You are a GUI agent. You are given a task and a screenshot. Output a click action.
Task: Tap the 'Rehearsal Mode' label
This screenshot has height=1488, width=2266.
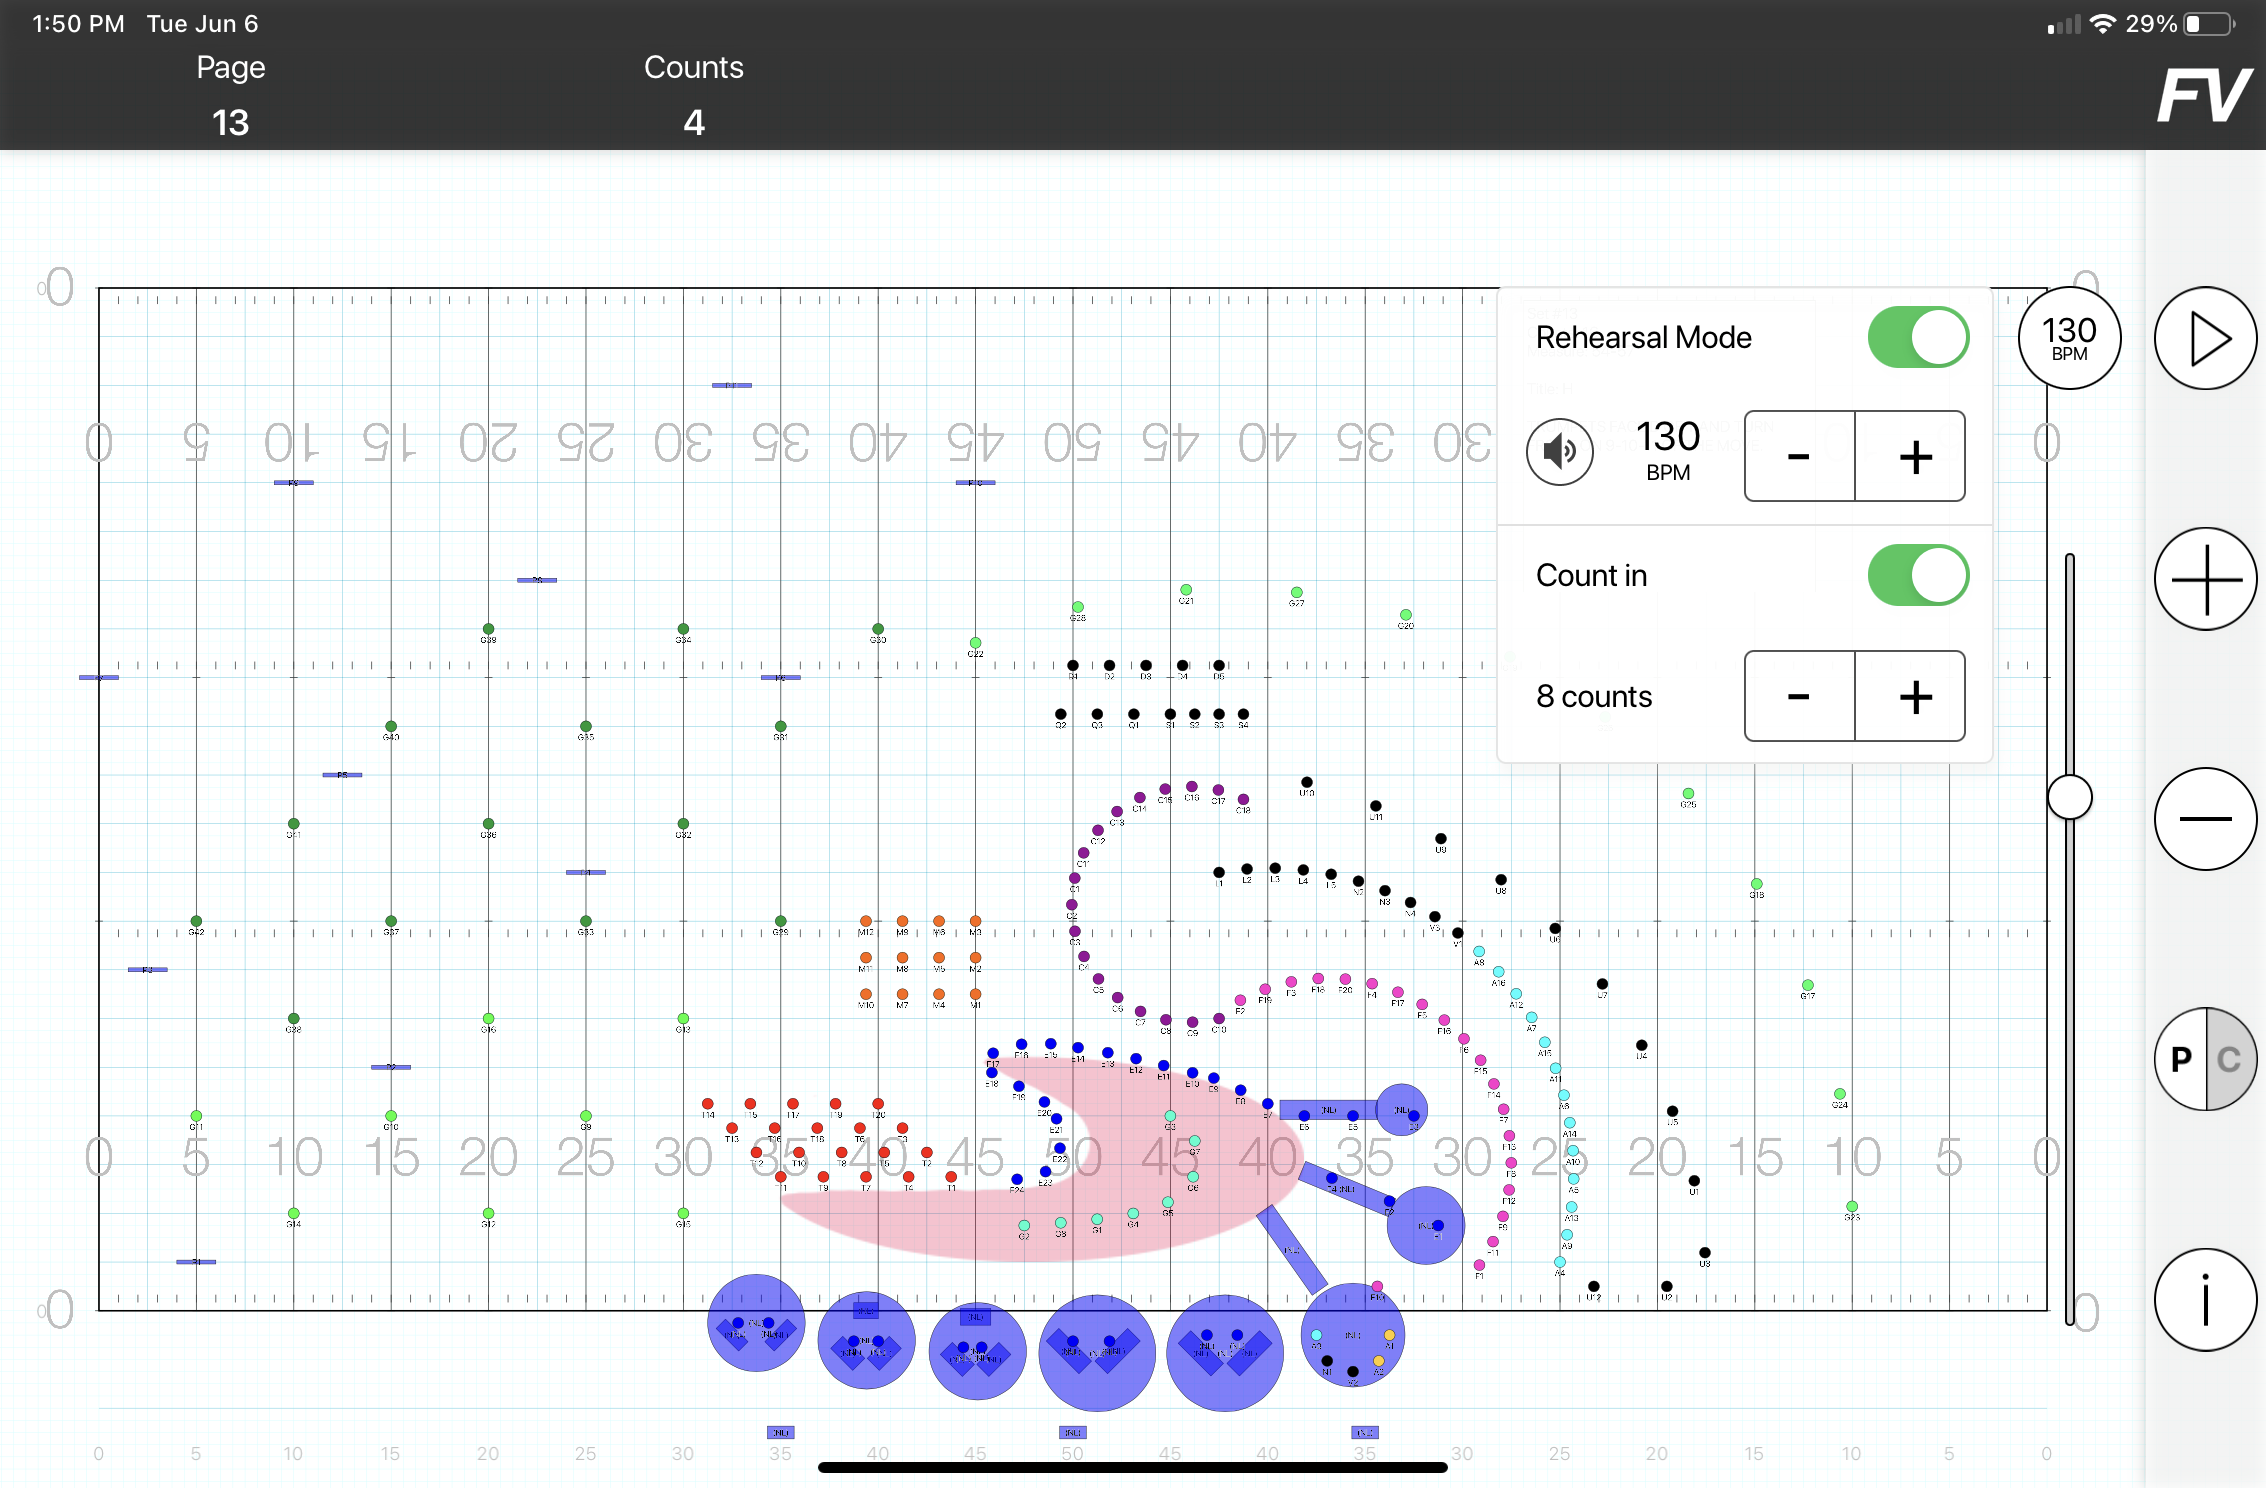[x=1643, y=338]
